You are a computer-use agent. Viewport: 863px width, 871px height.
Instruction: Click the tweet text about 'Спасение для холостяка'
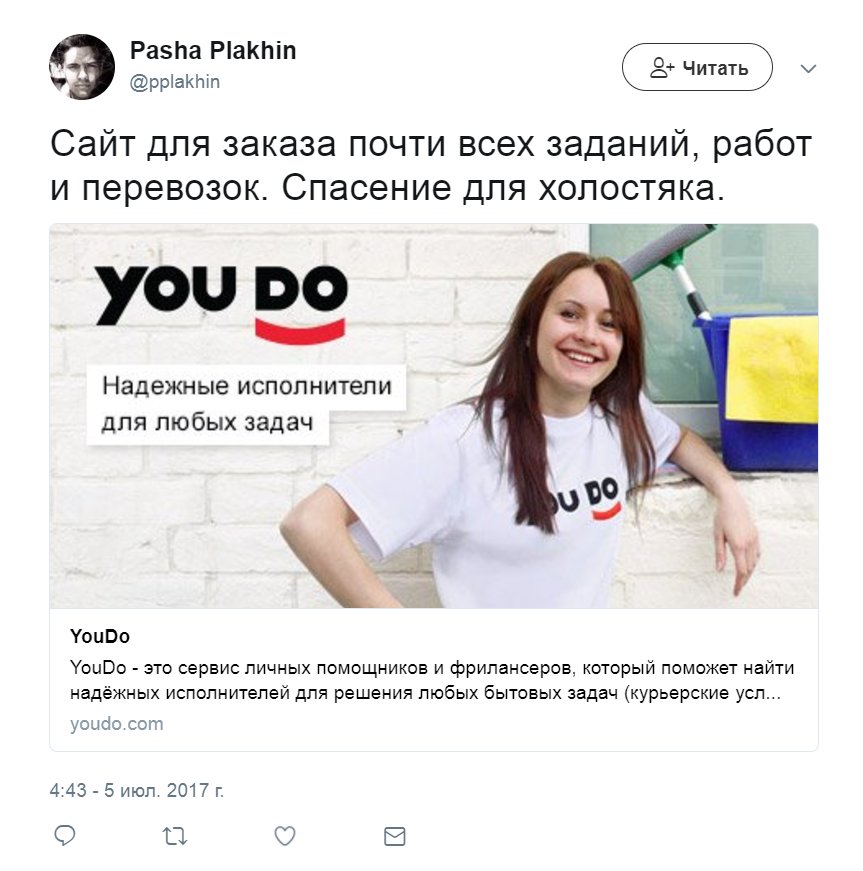pyautogui.click(x=430, y=166)
